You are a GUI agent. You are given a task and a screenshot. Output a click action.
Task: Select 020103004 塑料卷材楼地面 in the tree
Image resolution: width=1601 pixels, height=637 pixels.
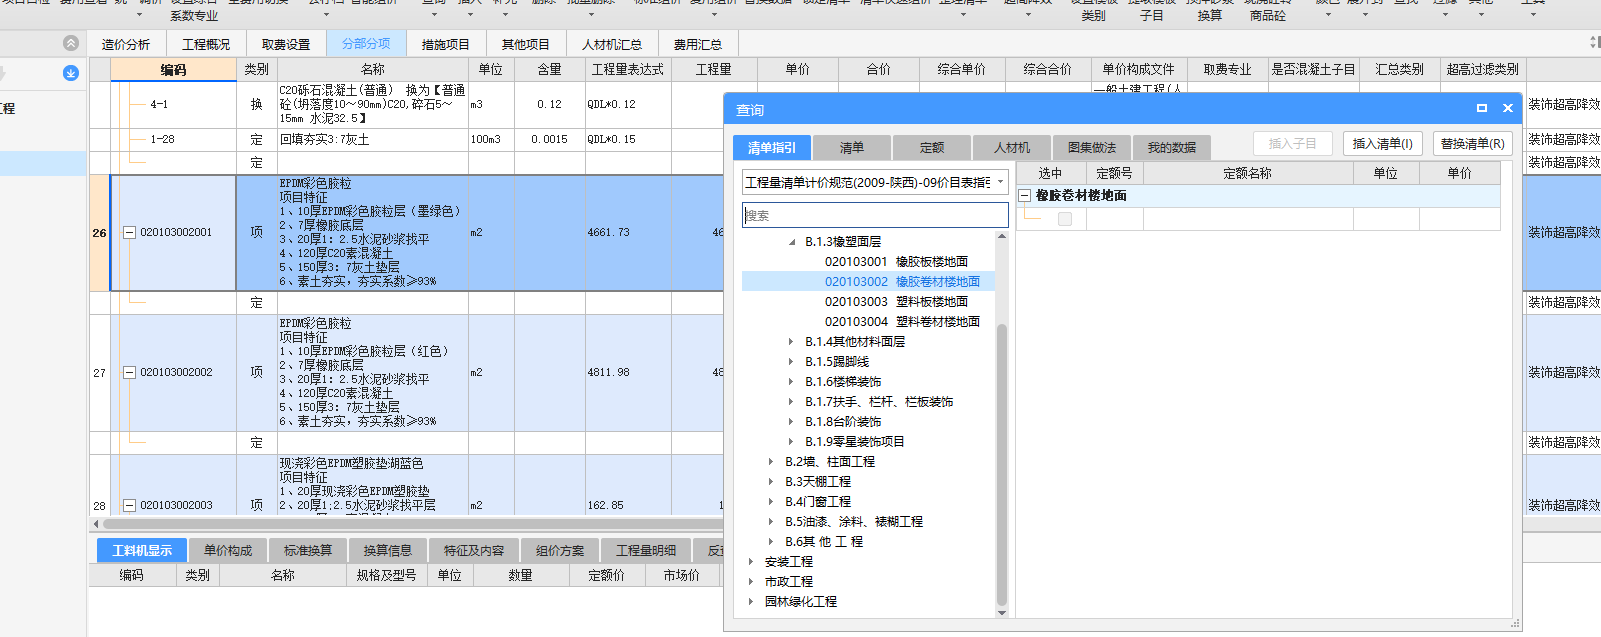click(x=902, y=322)
